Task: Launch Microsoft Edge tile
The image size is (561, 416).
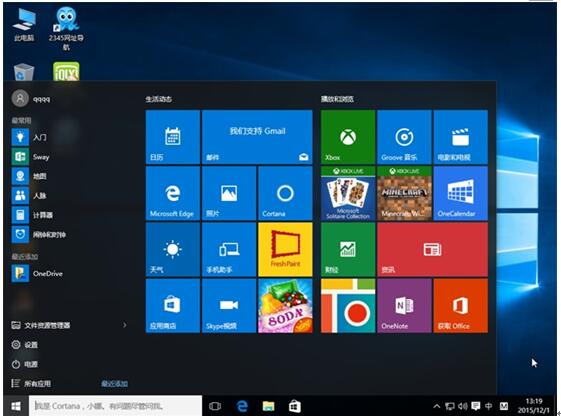Action: pyautogui.click(x=173, y=193)
